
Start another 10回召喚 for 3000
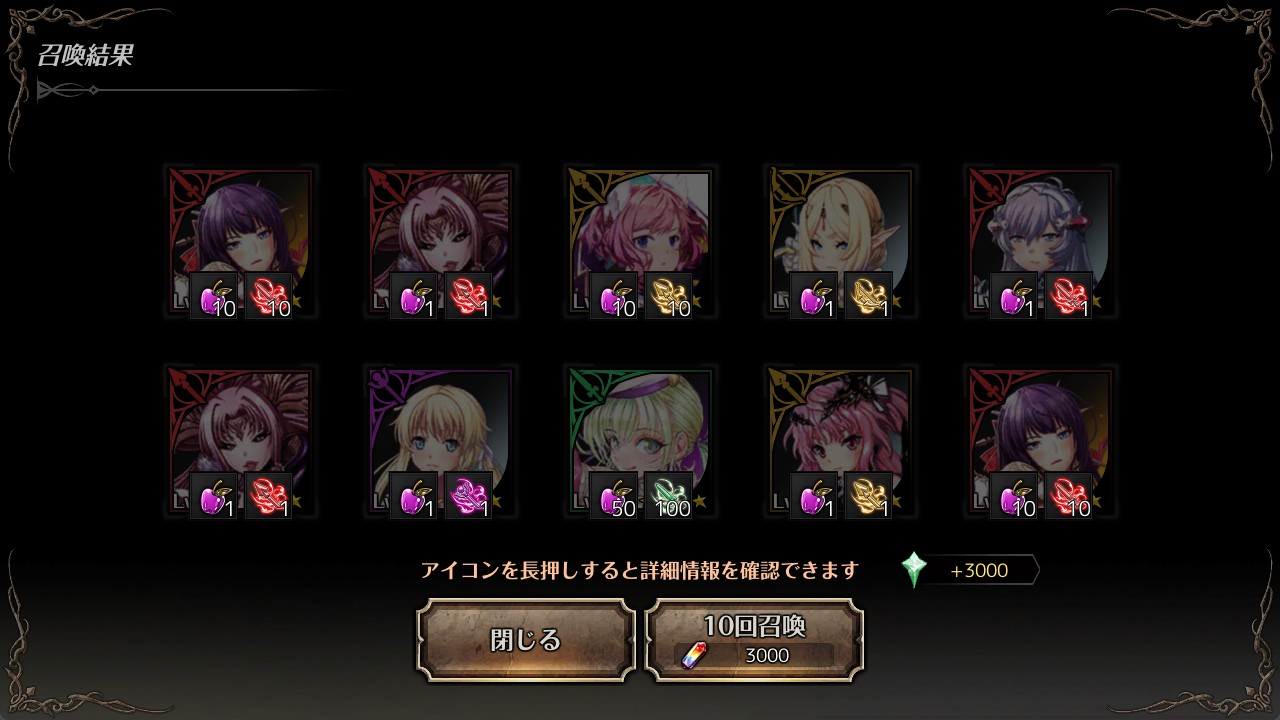755,640
